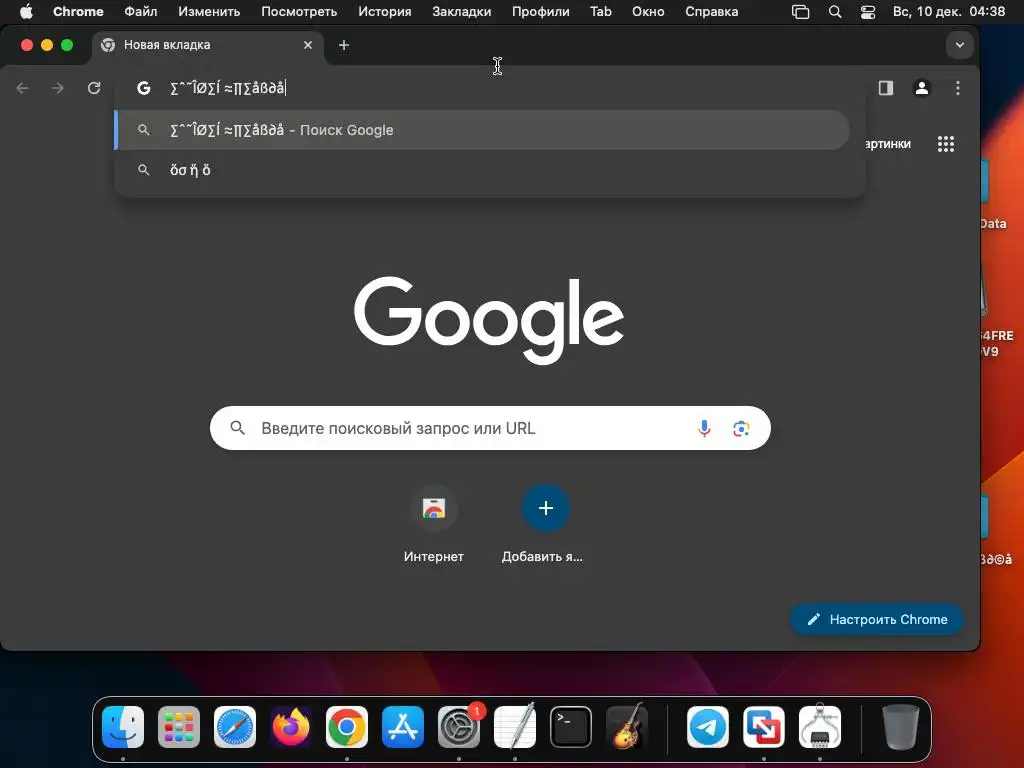Click the Google search box on page
1024x768 pixels.
pyautogui.click(x=490, y=428)
